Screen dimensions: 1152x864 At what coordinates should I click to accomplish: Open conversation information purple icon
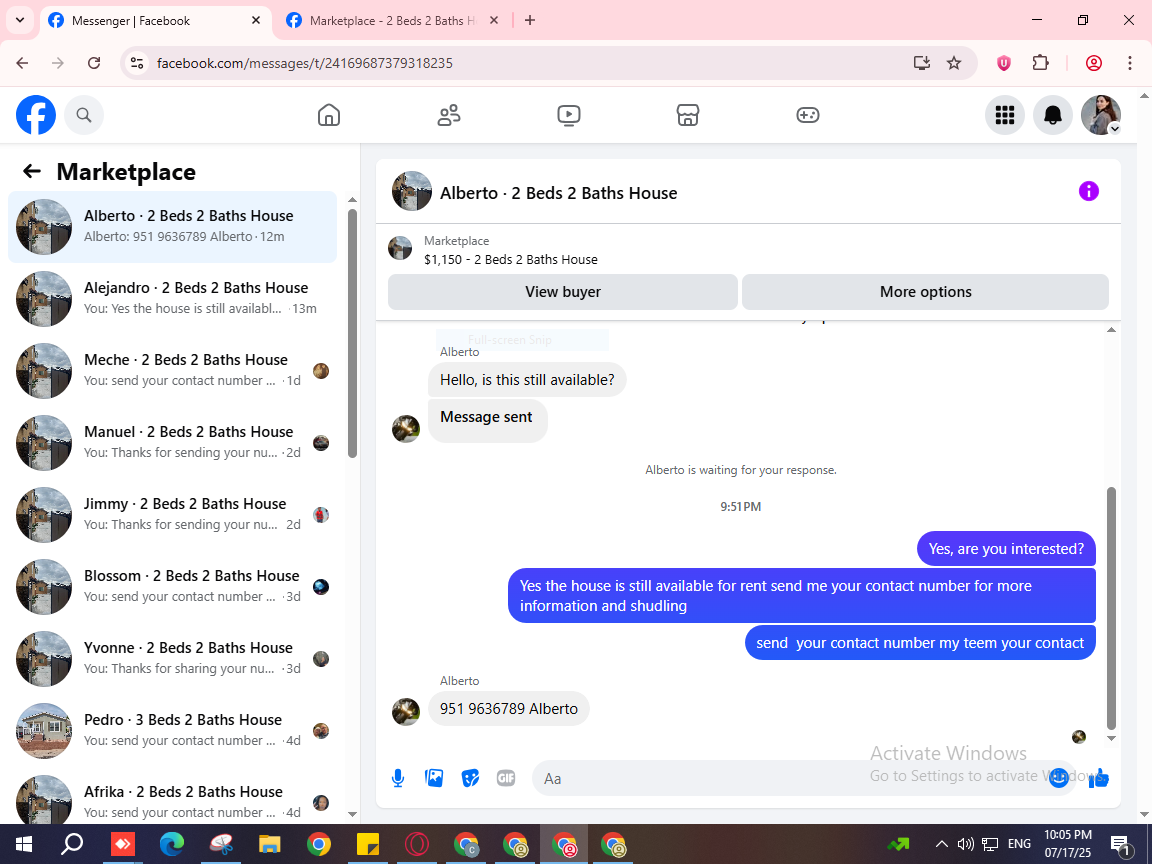click(x=1088, y=191)
